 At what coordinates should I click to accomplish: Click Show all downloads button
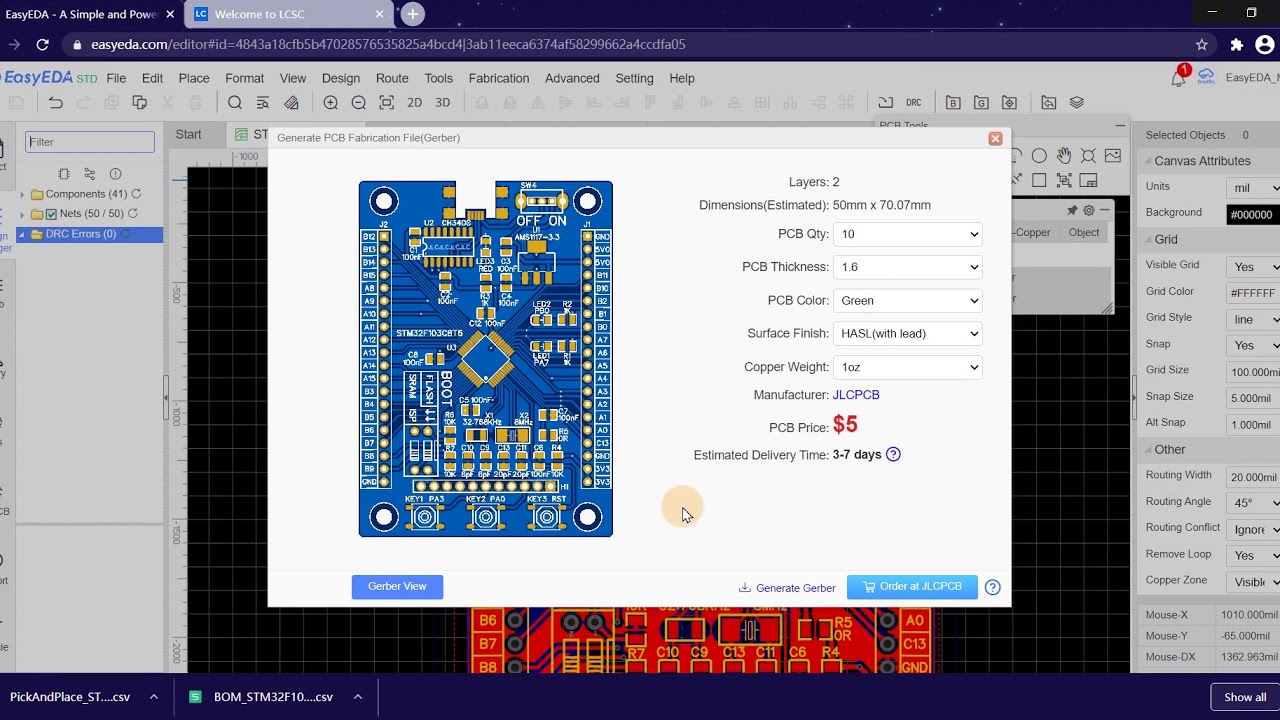(x=1245, y=697)
